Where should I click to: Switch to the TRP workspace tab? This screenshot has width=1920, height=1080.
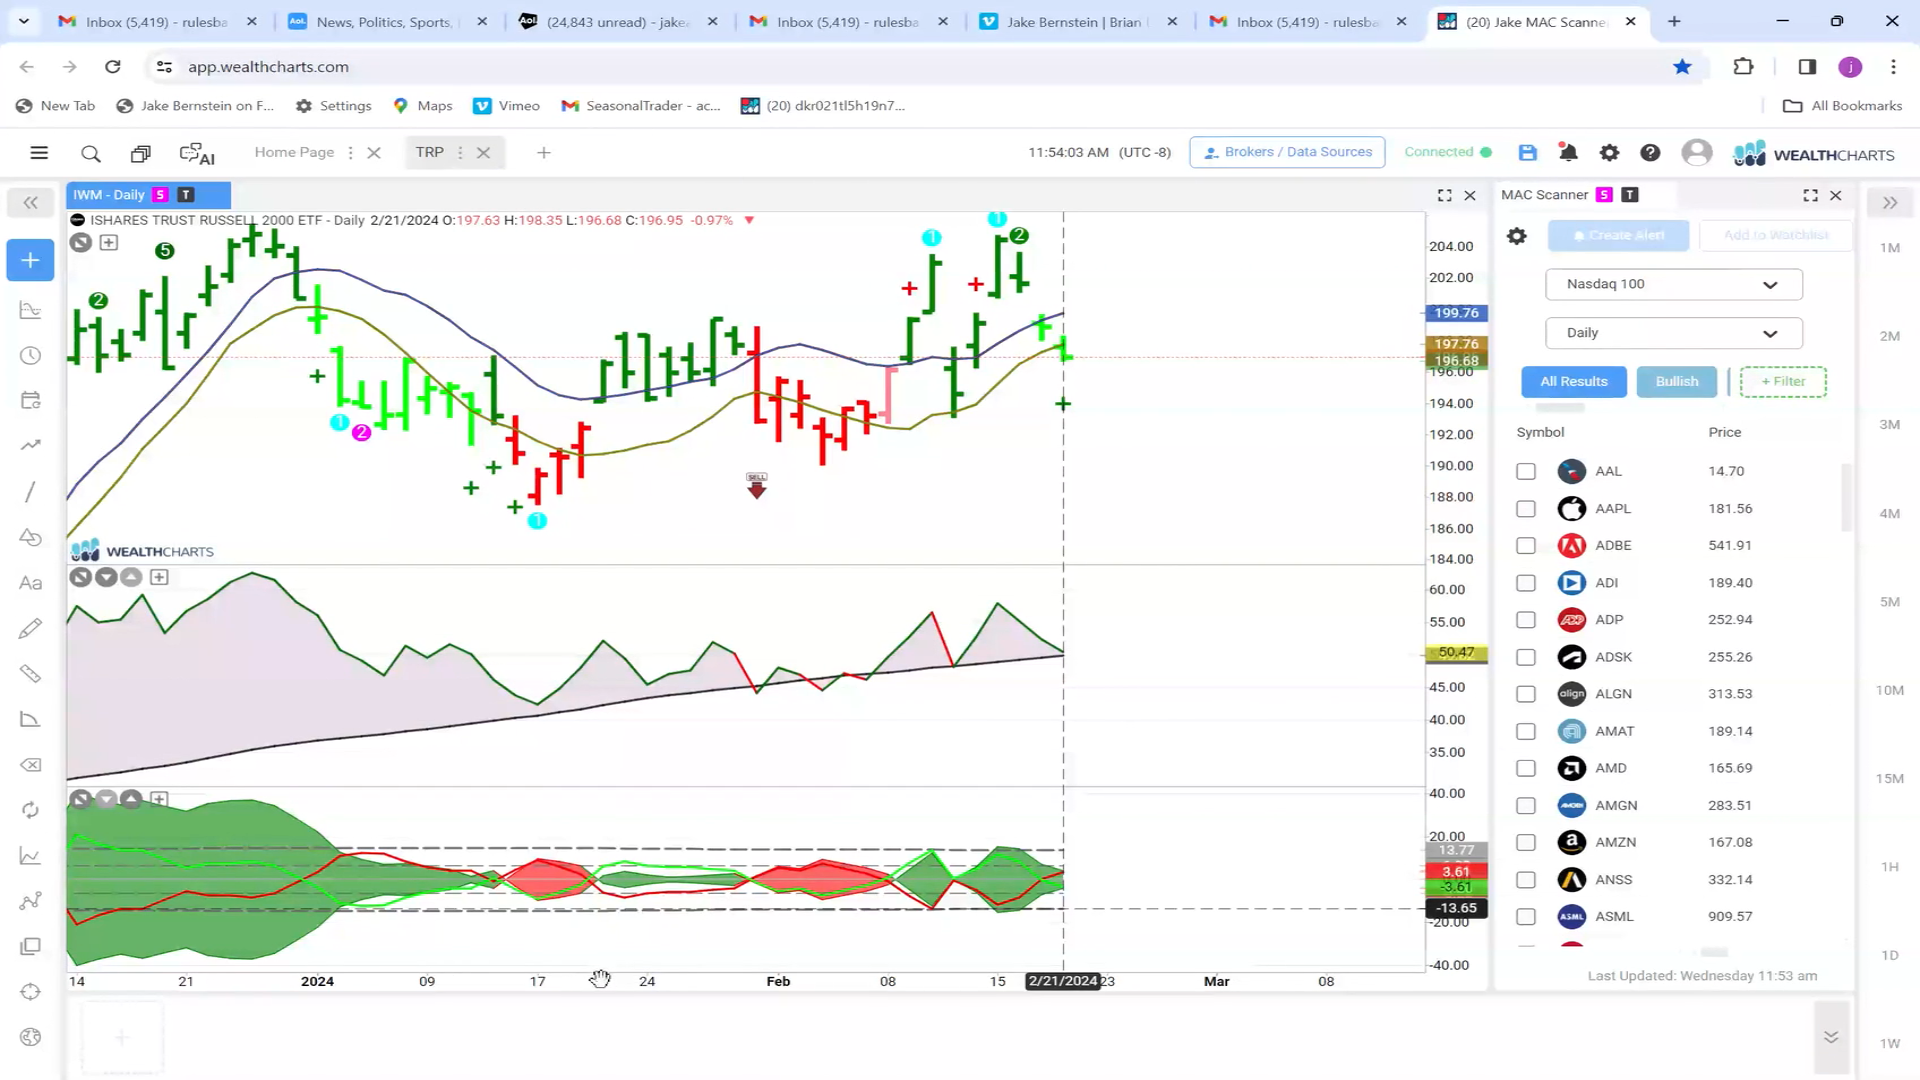[x=430, y=152]
